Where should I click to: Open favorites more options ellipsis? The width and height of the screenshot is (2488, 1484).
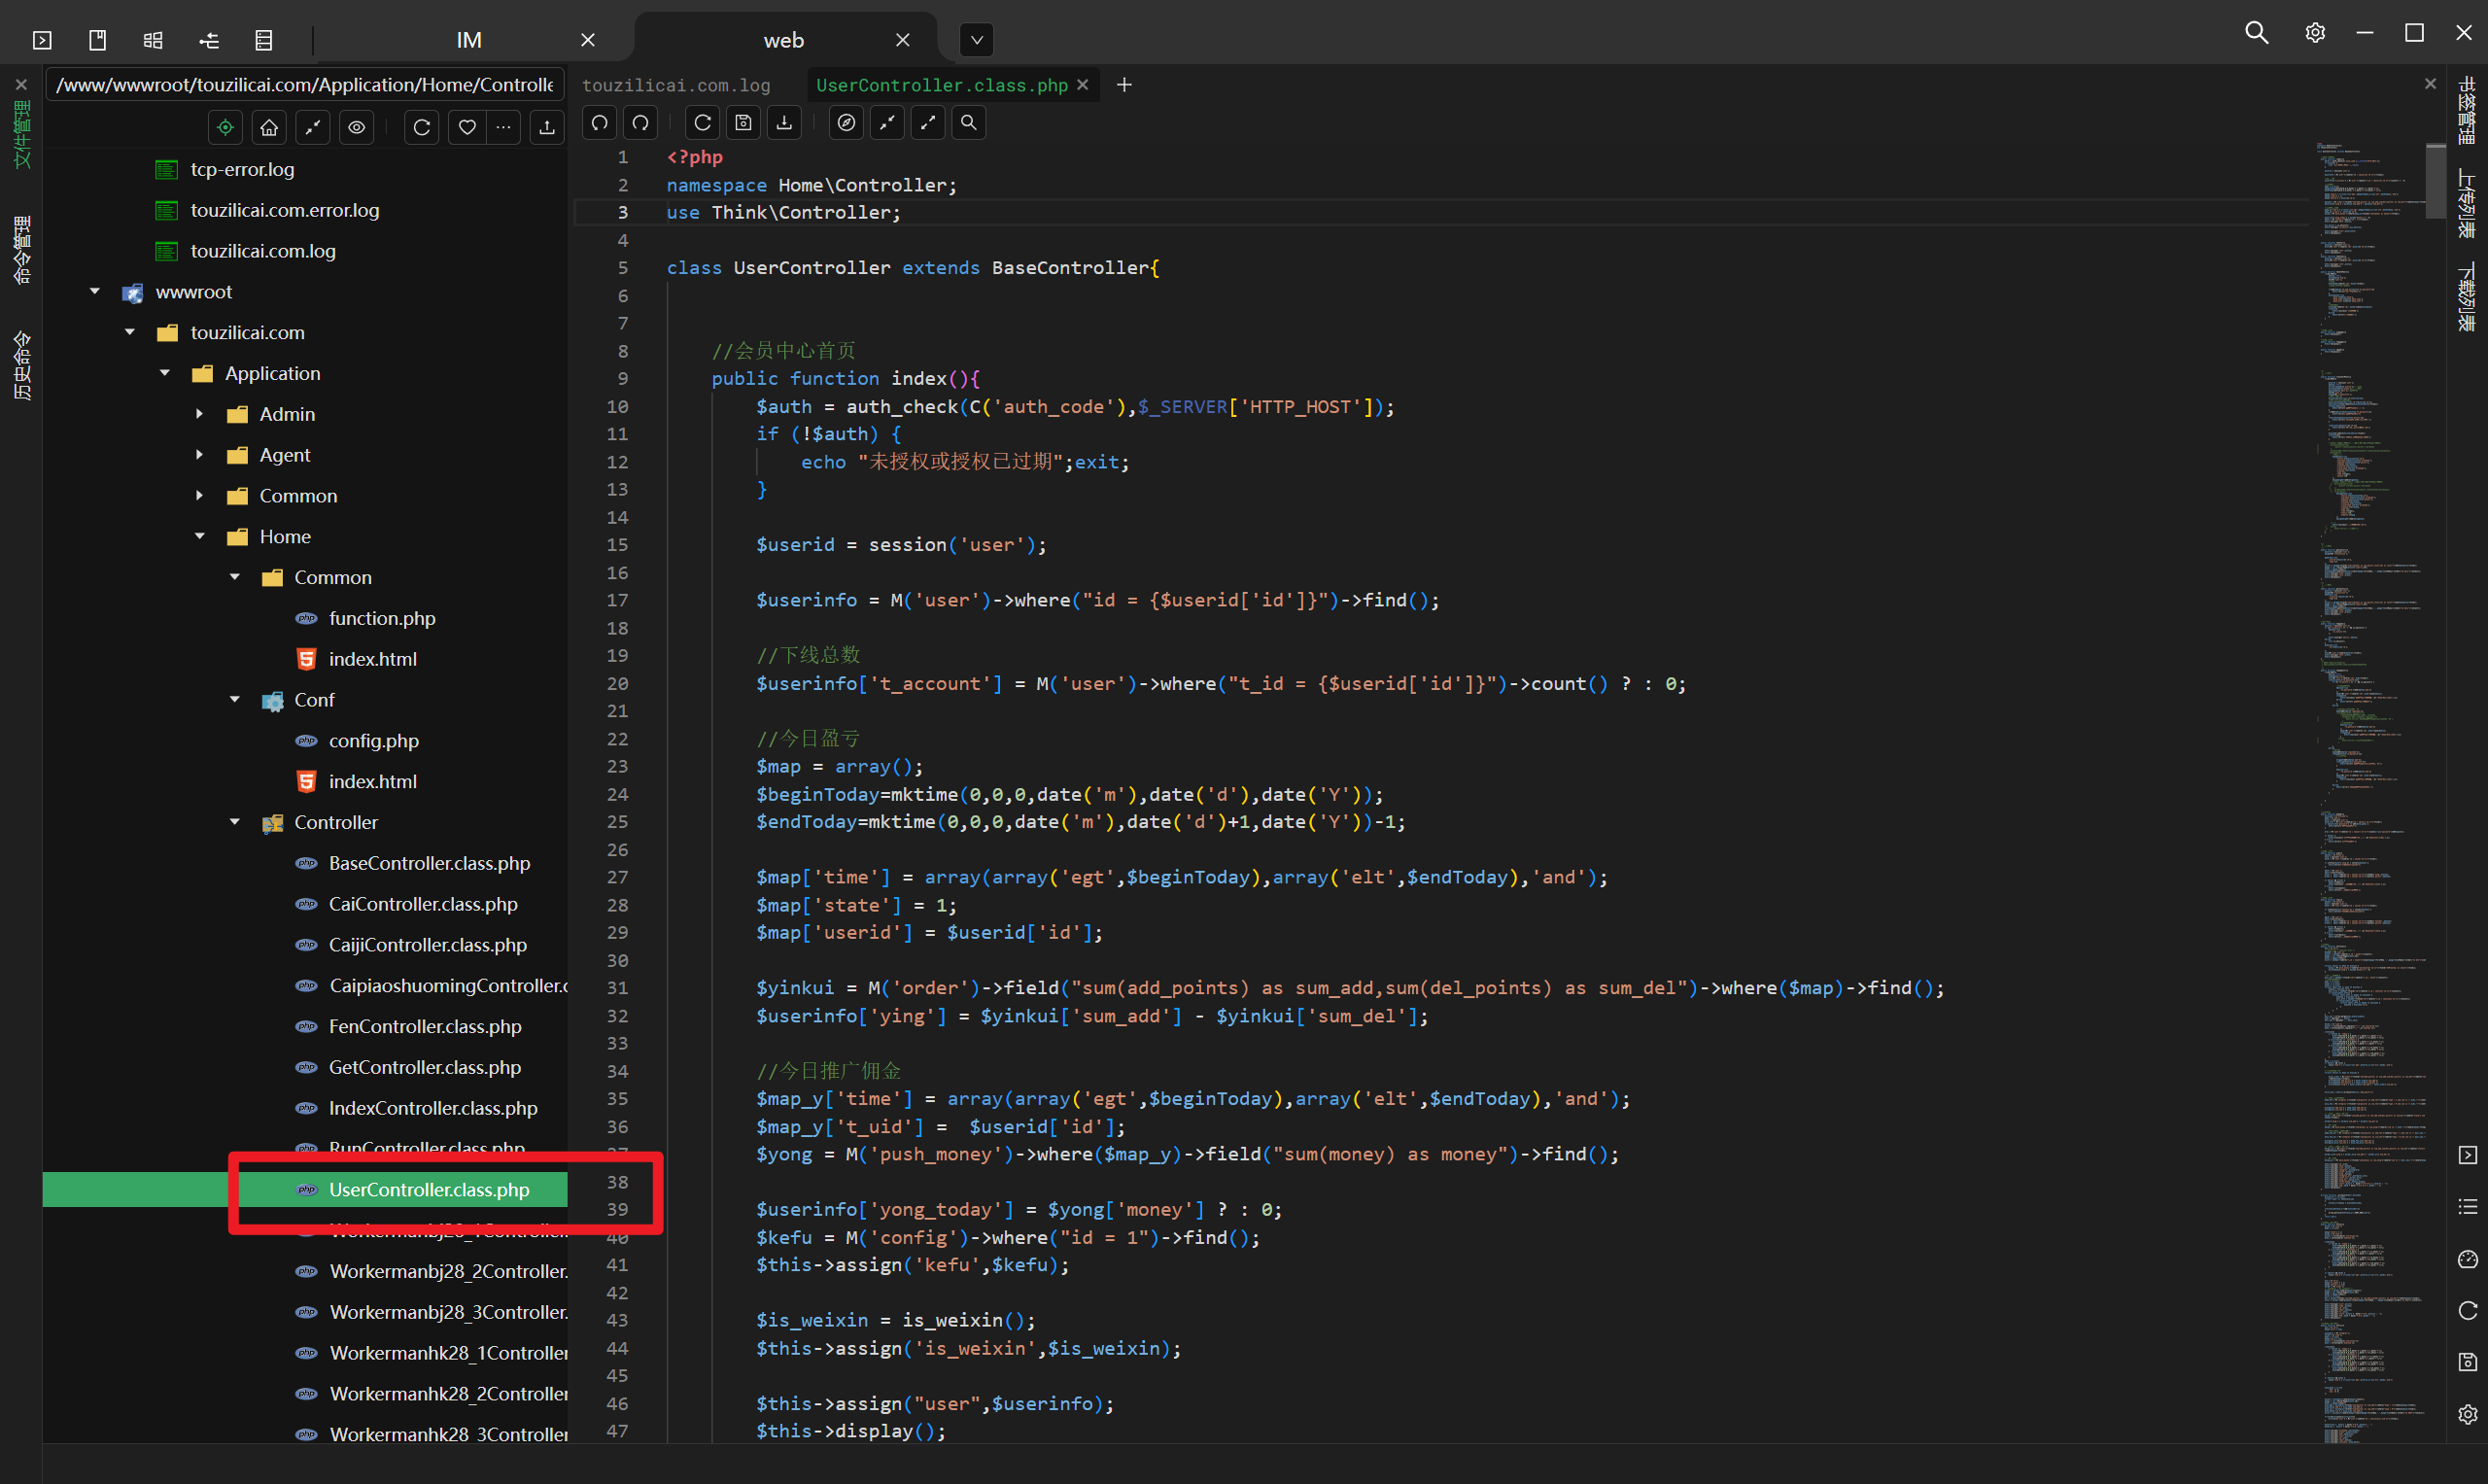tap(503, 127)
